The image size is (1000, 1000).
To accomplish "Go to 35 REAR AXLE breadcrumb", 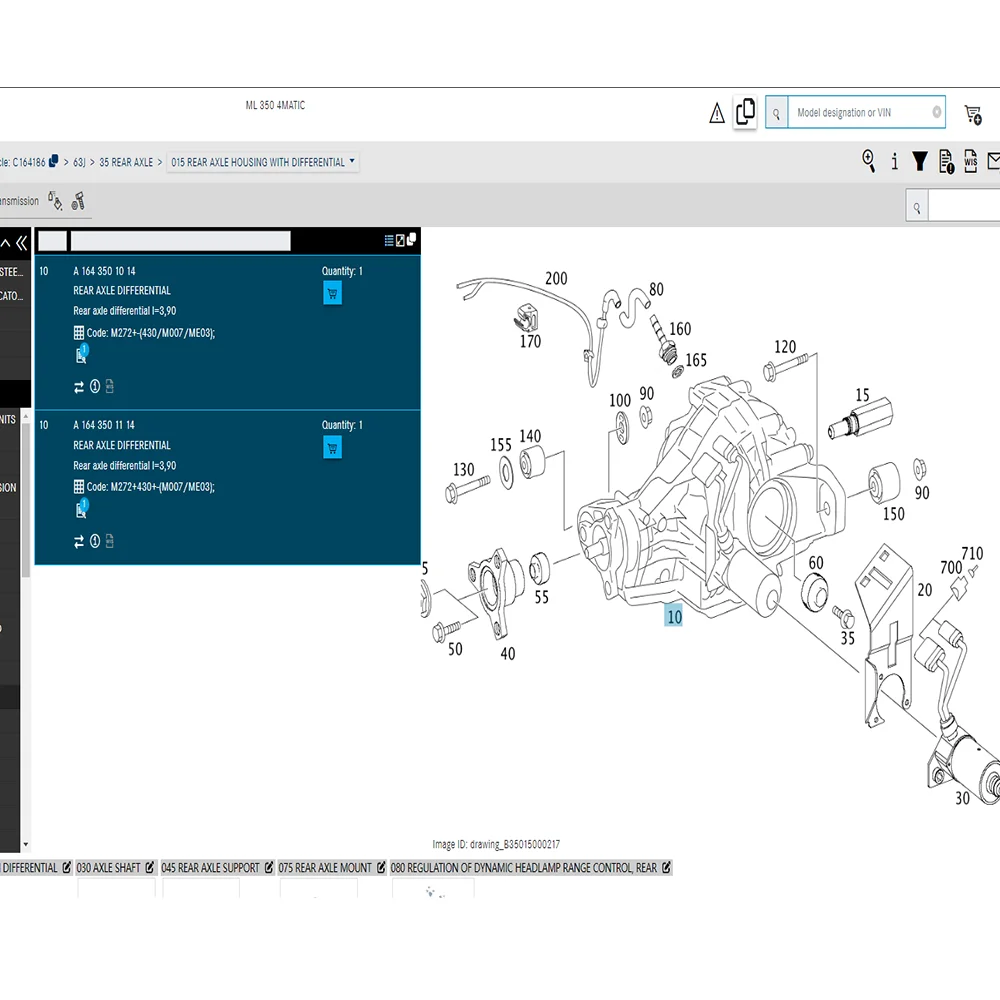I will click(126, 163).
